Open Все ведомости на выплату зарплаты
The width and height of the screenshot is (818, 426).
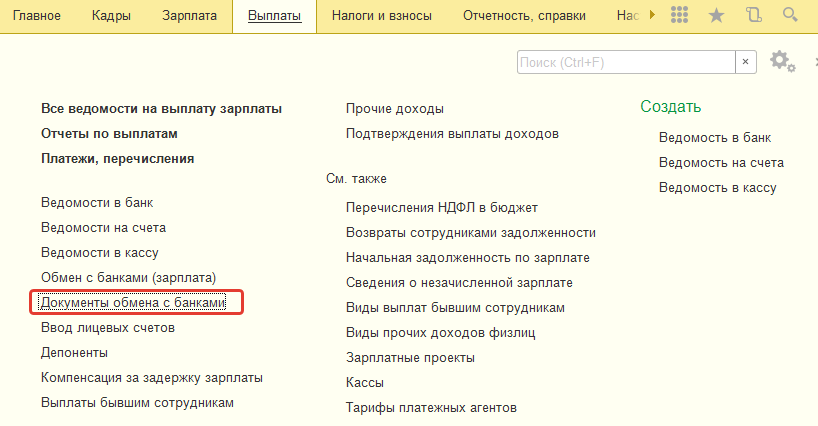tap(161, 108)
